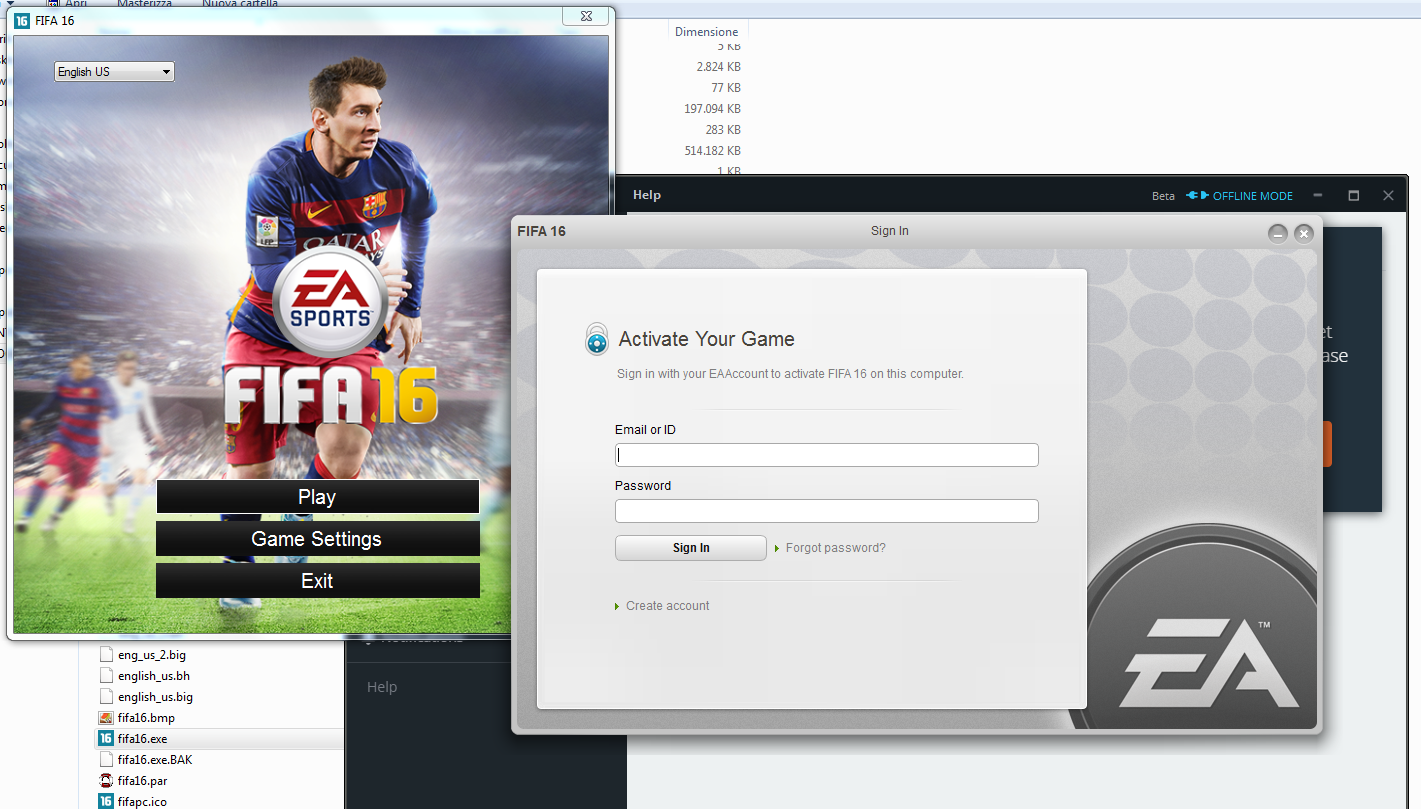Screen dimensions: 1421x809
Task: Click the fifa16.bmp image file icon
Action: click(106, 718)
